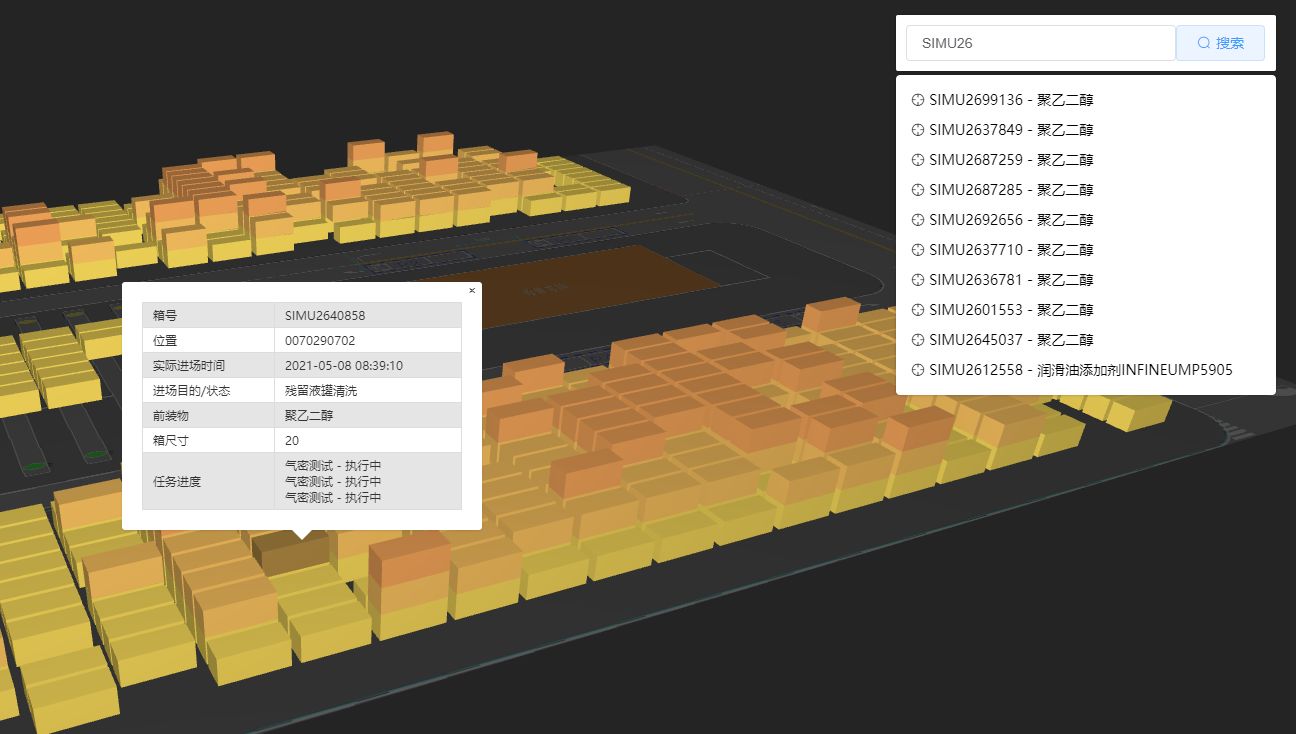Click locate icon beside SIMU2612558
Image resolution: width=1296 pixels, height=734 pixels.
tap(918, 370)
